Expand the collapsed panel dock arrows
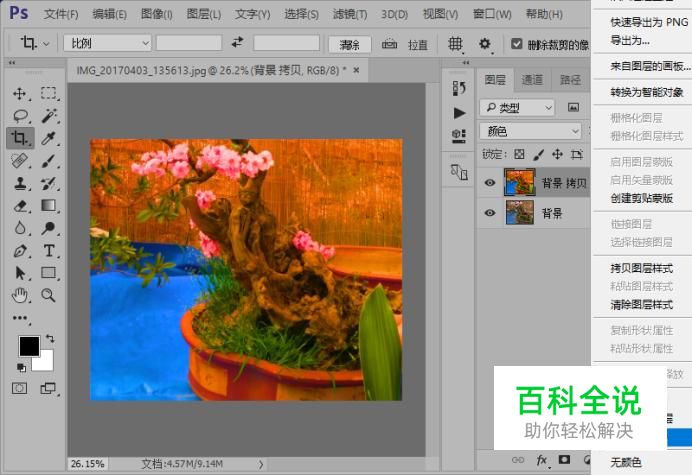This screenshot has width=692, height=475. (466, 62)
